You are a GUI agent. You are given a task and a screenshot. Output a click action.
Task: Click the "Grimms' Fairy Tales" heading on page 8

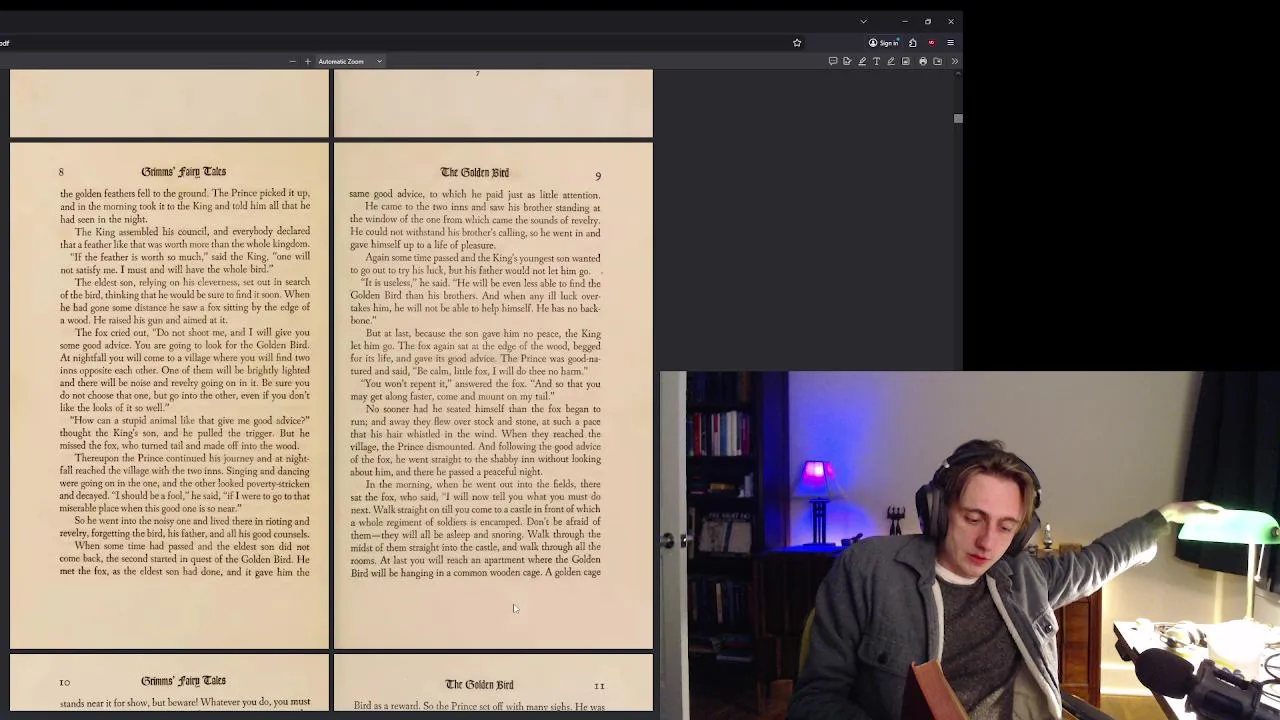click(x=184, y=172)
